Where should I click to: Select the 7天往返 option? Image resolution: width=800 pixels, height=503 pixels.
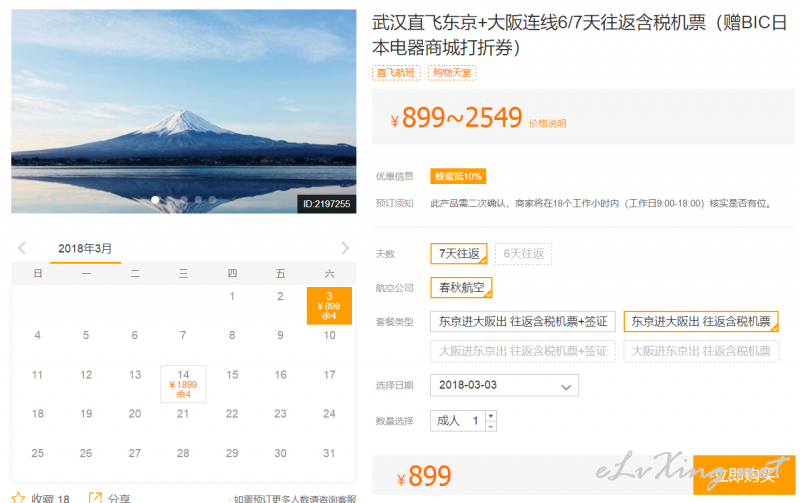459,254
